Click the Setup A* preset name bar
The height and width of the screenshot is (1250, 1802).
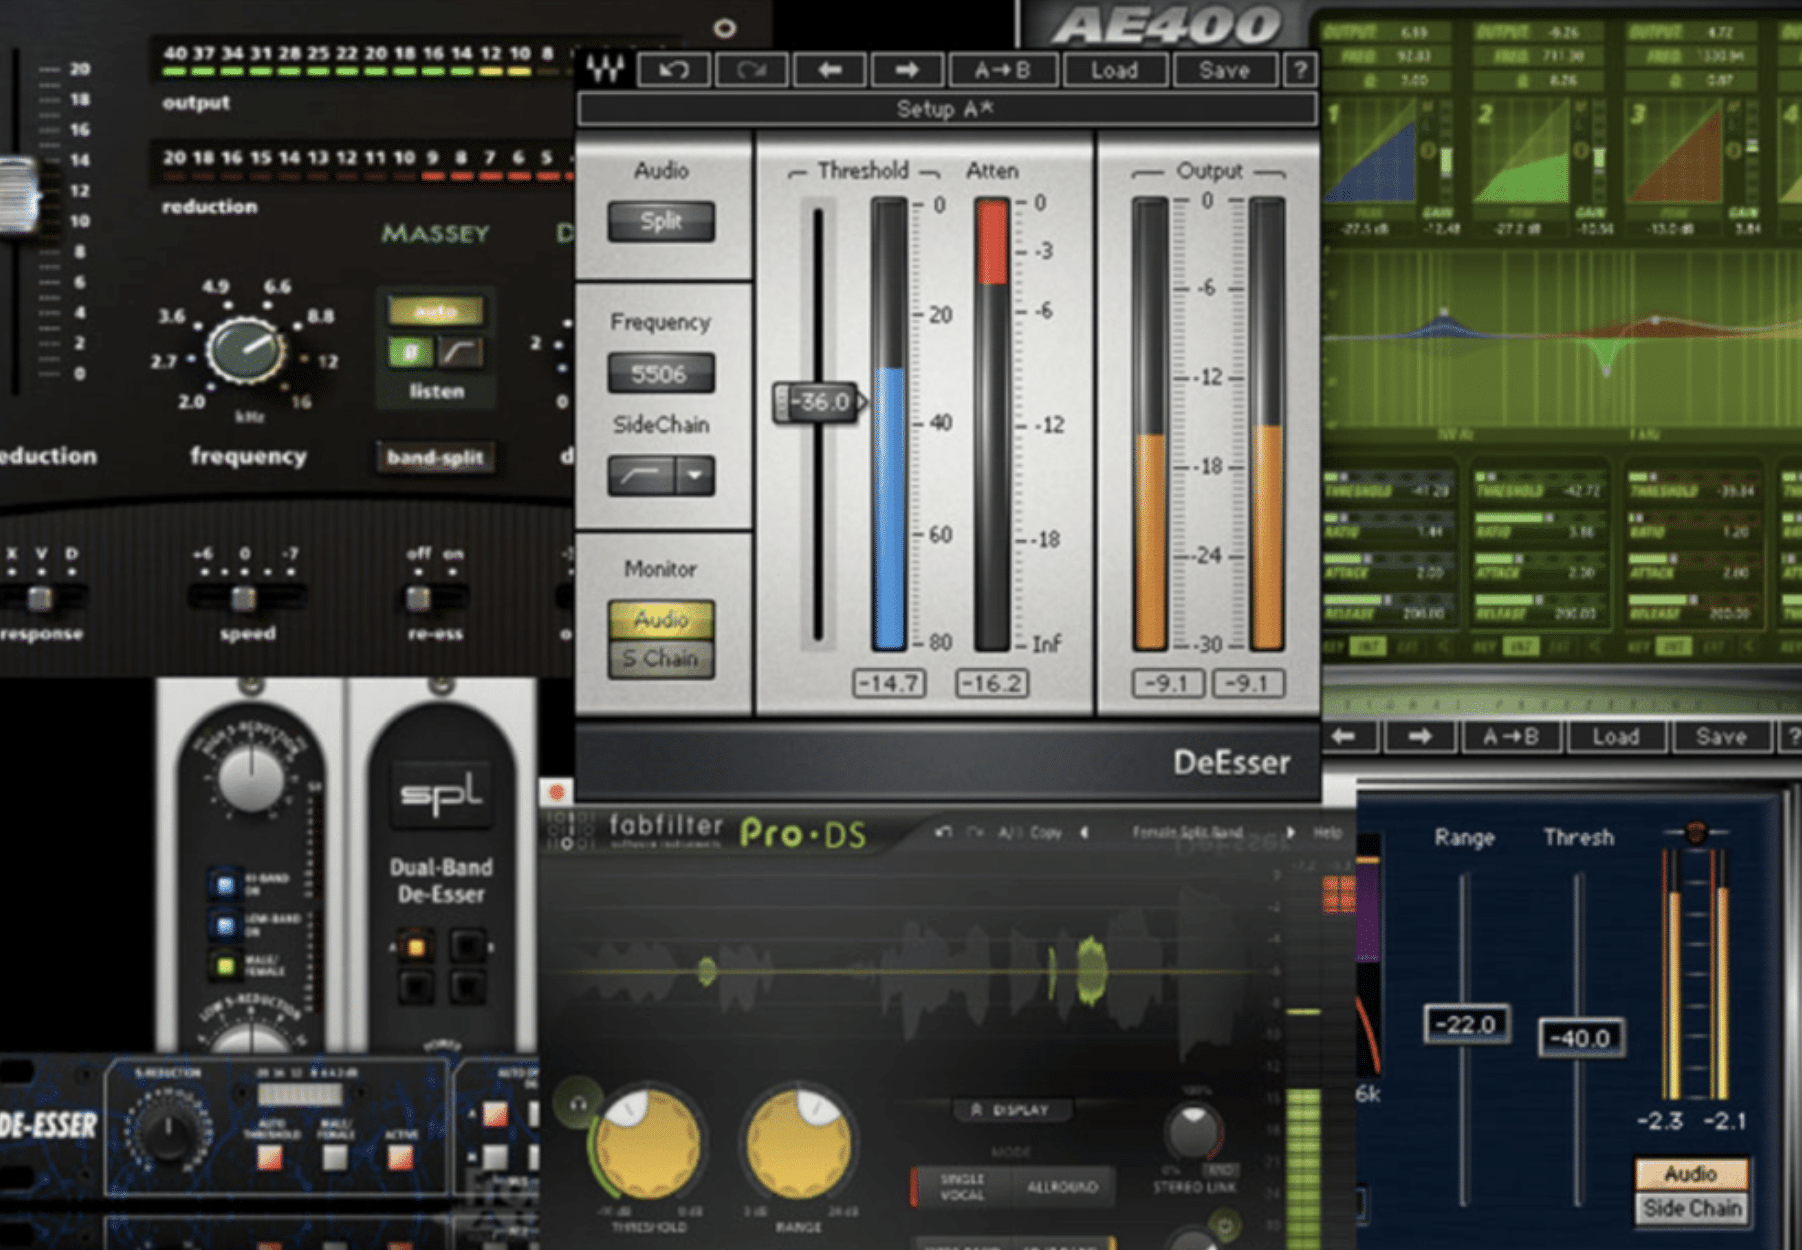946,109
